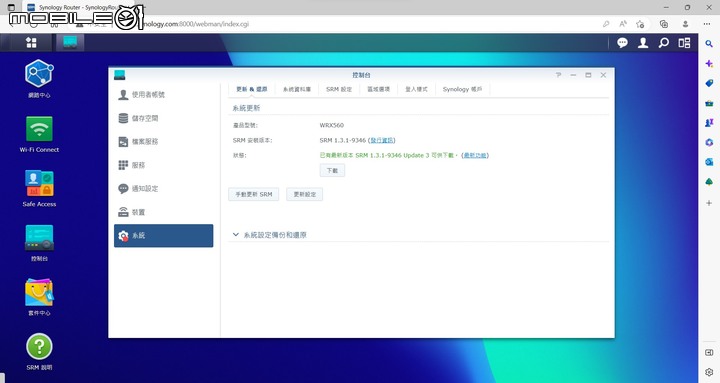This screenshot has width=720, height=383.
Task: Select 系統 in the sidebar
Action: click(163, 236)
